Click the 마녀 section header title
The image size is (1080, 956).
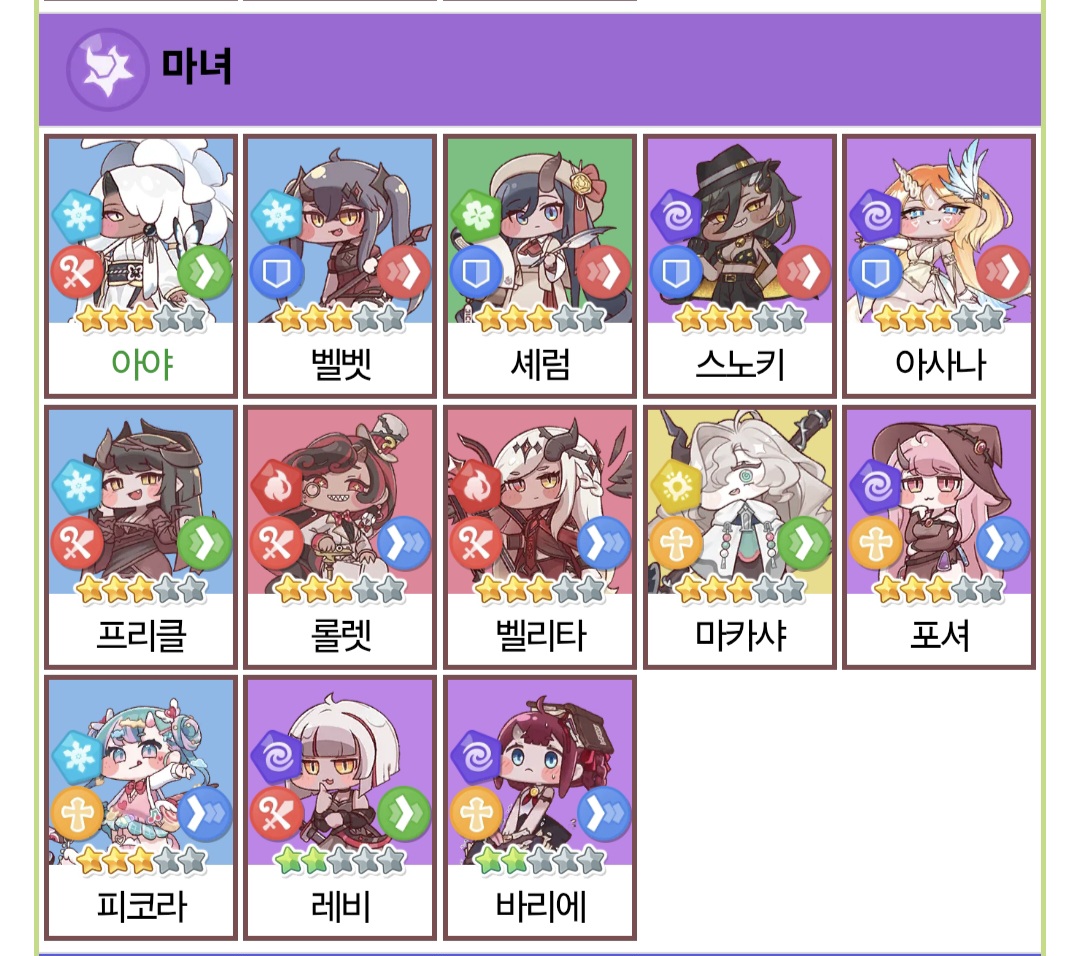coord(197,67)
